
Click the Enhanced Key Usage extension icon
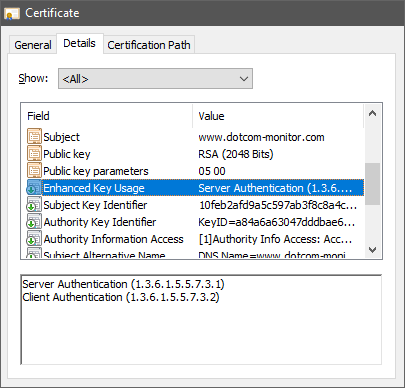(34, 188)
